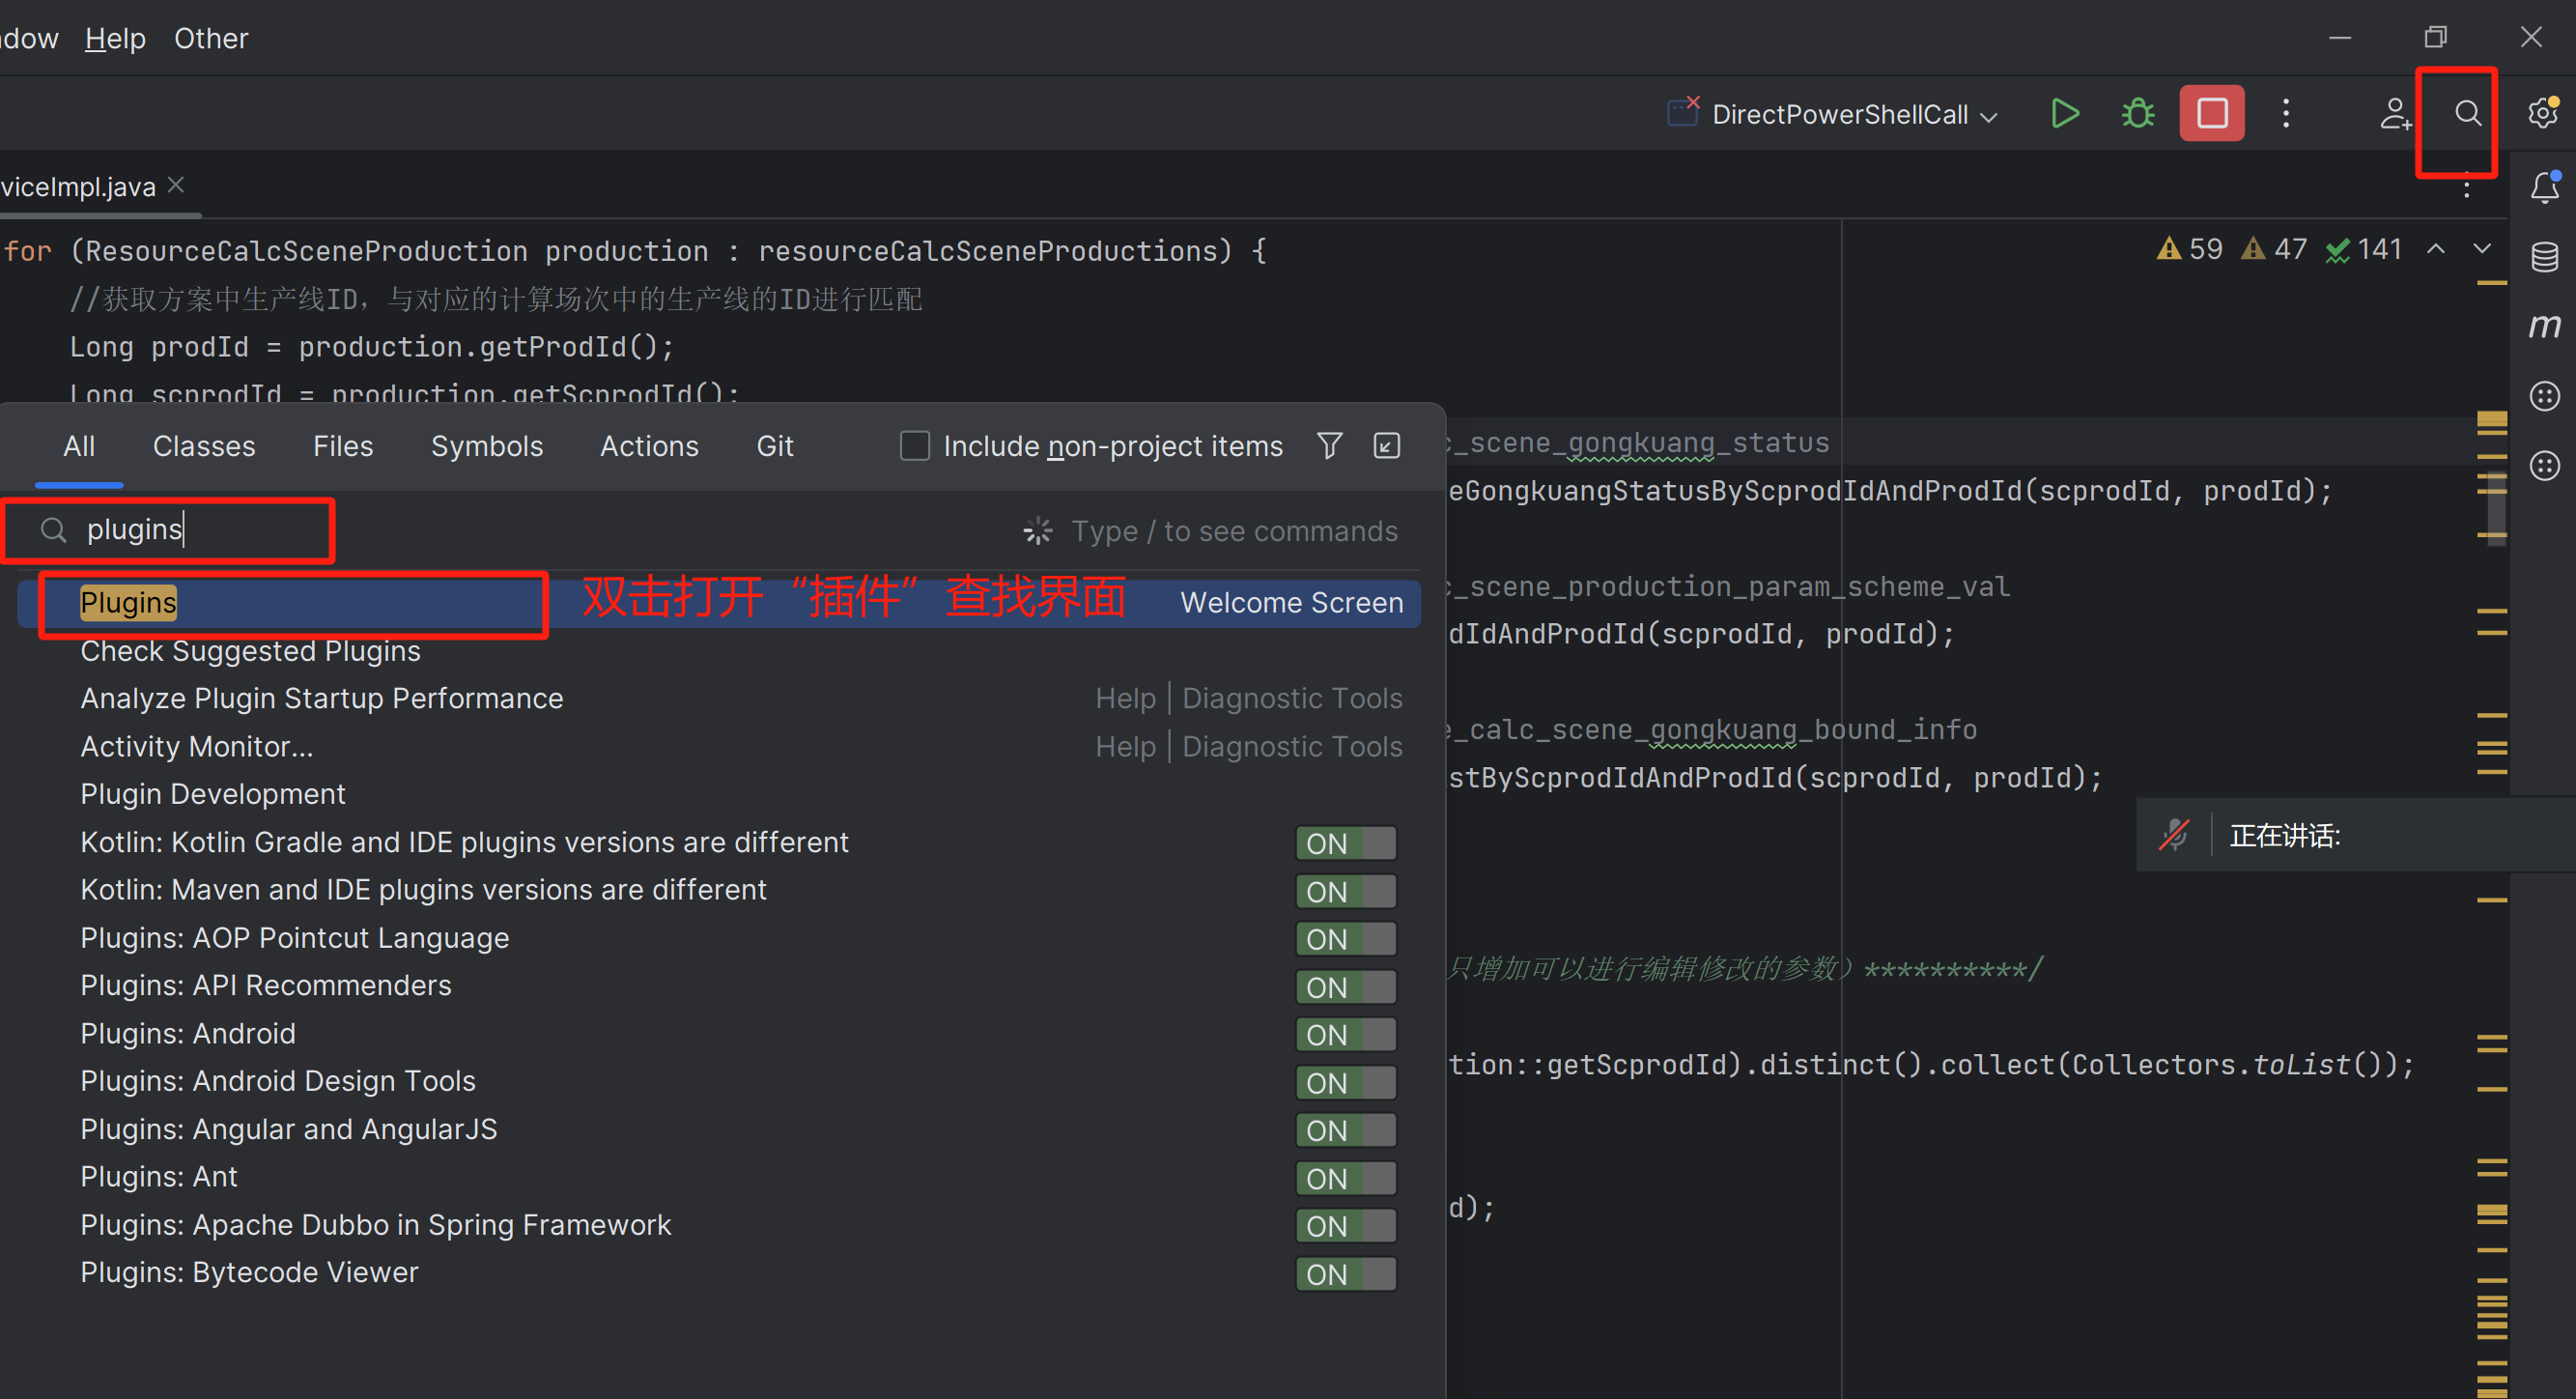Start debugging with the bug icon
The image size is (2576, 1399).
pos(2137,113)
